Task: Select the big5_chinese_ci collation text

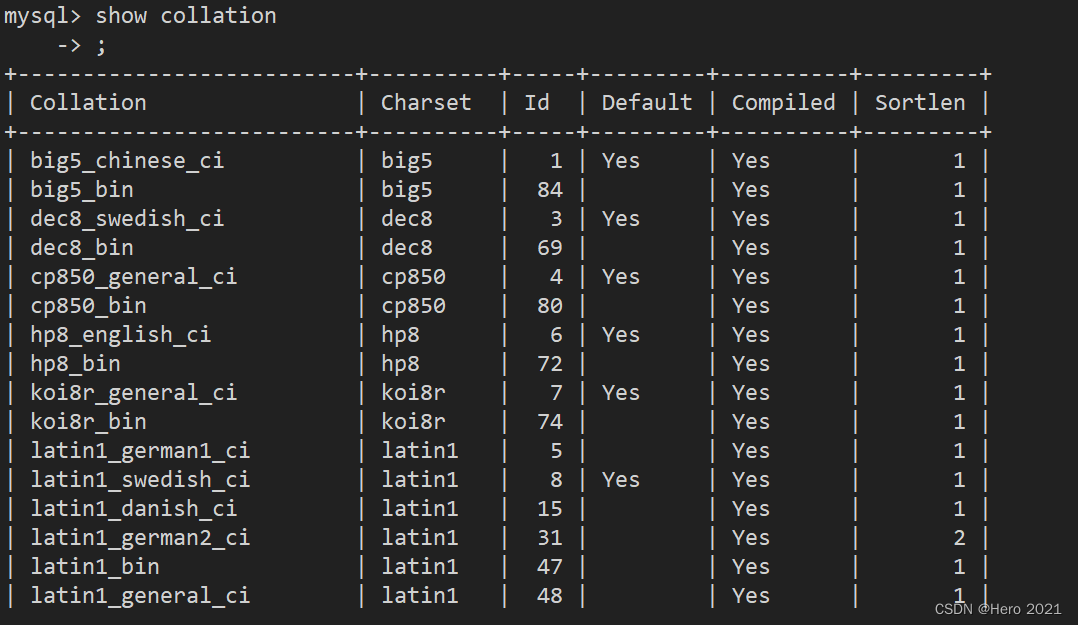Action: click(x=127, y=161)
